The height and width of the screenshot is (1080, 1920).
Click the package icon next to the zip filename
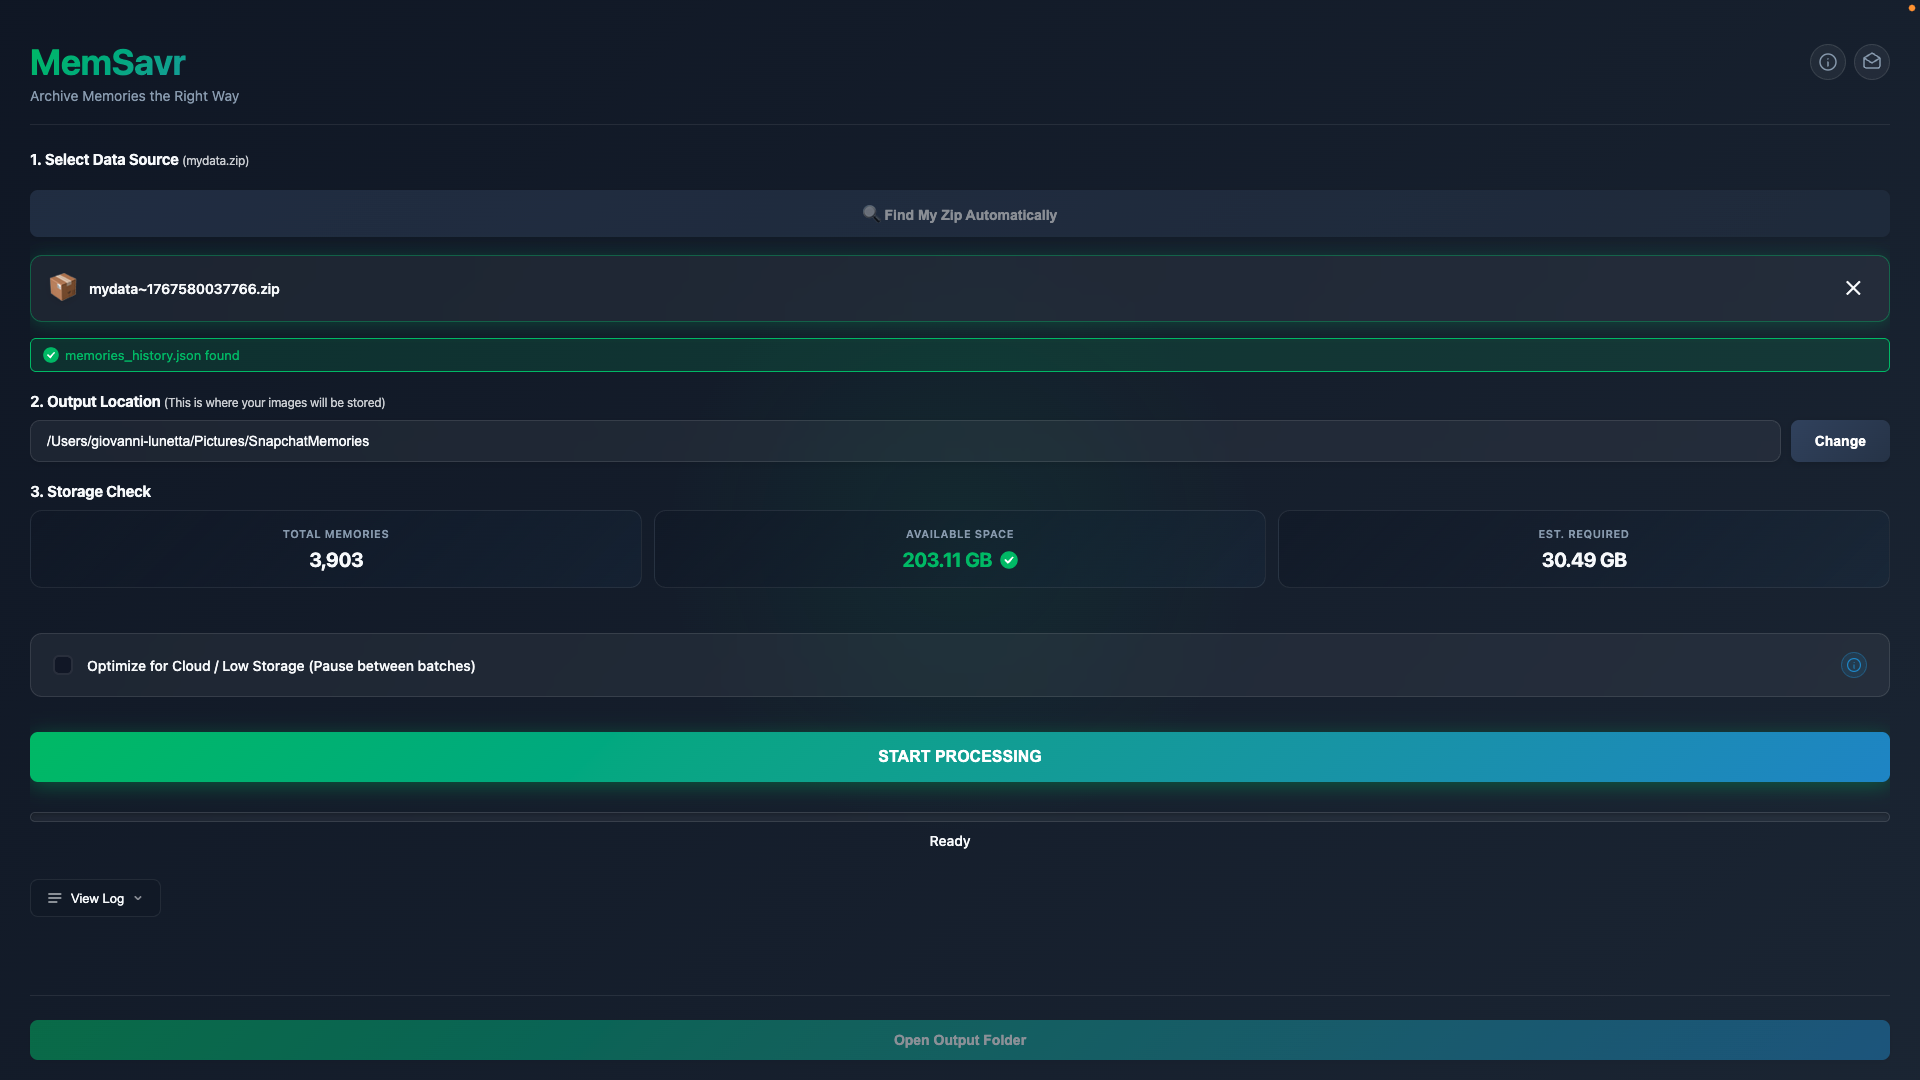pos(63,288)
